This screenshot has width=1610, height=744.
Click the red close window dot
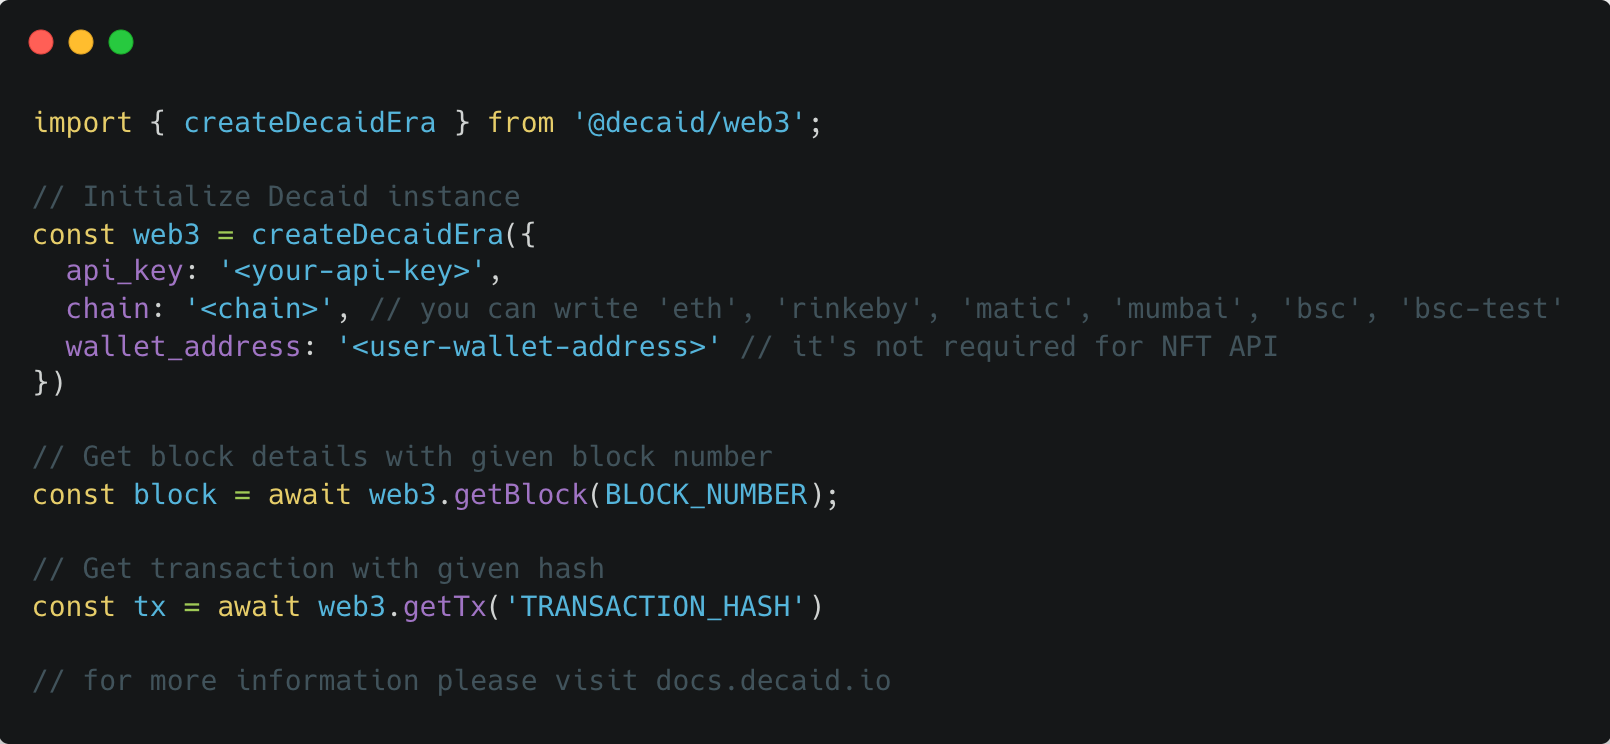point(41,42)
